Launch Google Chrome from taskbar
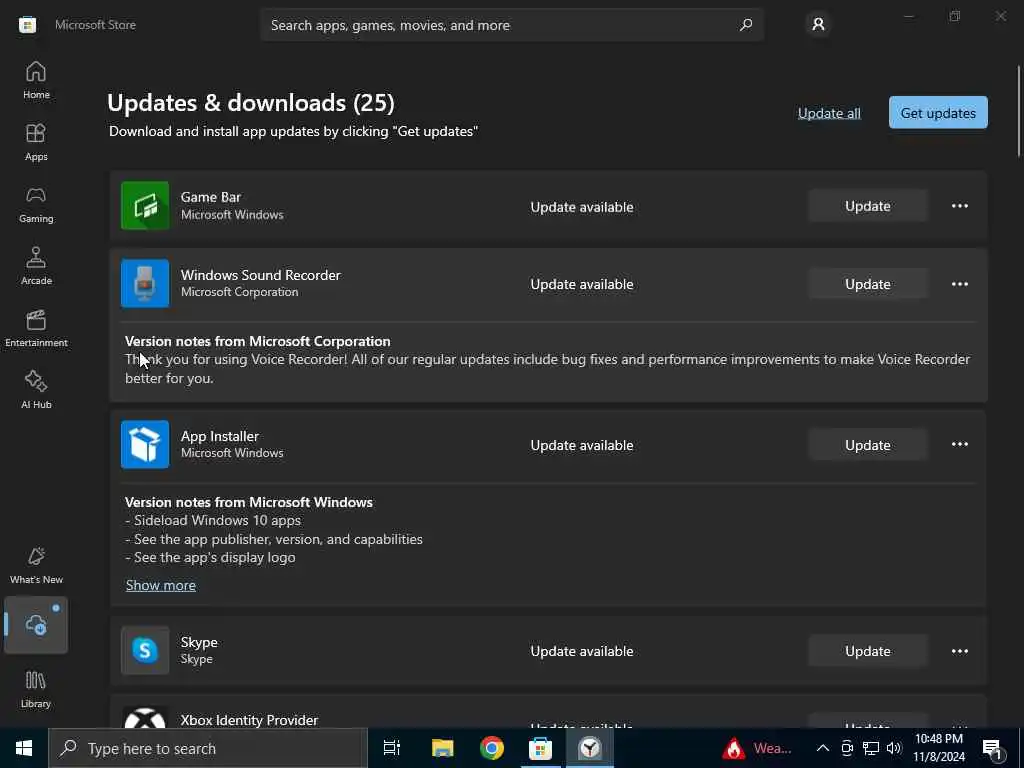Viewport: 1024px width, 768px height. click(492, 748)
